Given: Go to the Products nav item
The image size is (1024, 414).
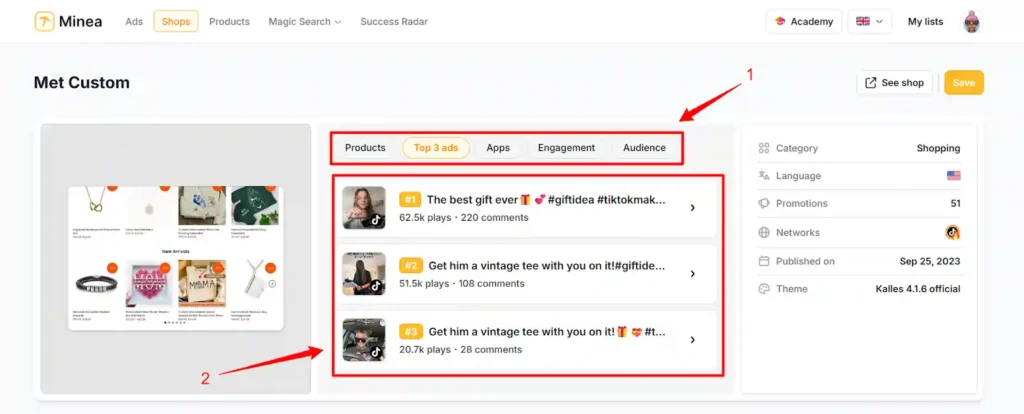Looking at the screenshot, I should [x=229, y=22].
